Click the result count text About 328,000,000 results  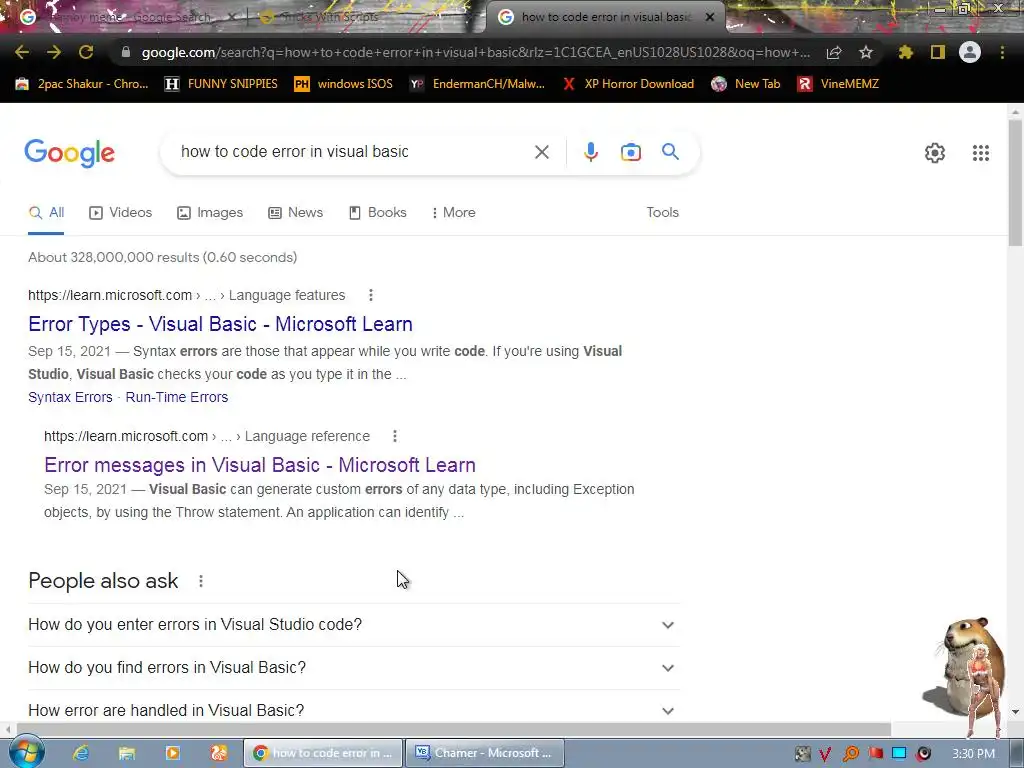point(163,257)
